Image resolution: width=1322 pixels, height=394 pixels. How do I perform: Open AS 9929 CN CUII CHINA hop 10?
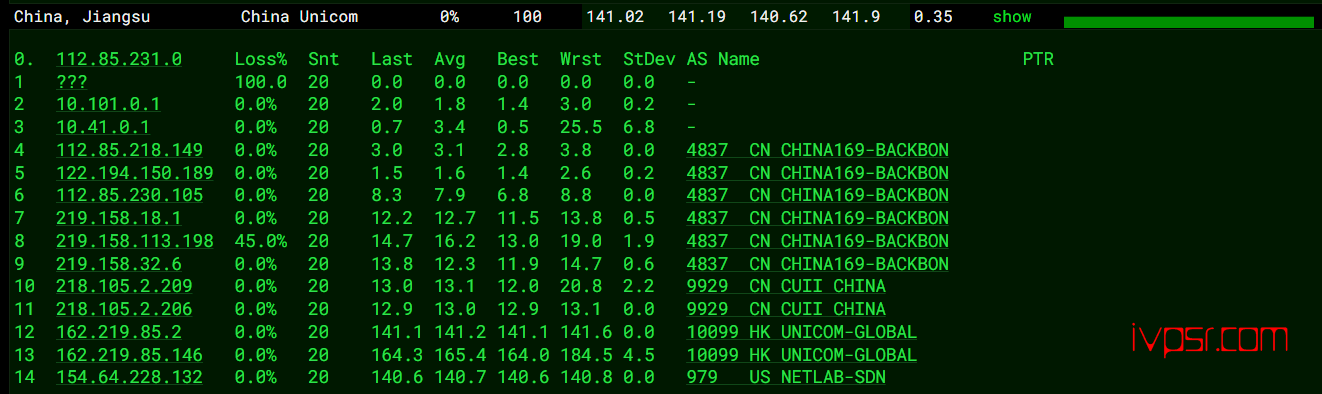pyautogui.click(x=786, y=287)
